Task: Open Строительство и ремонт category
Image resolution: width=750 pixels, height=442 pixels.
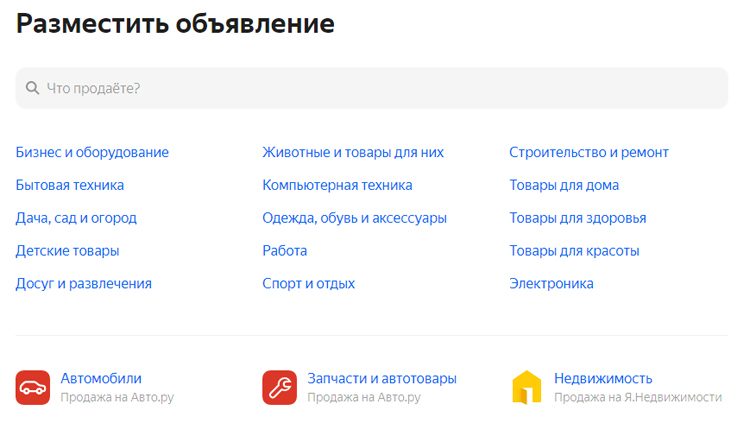Action: pos(589,152)
